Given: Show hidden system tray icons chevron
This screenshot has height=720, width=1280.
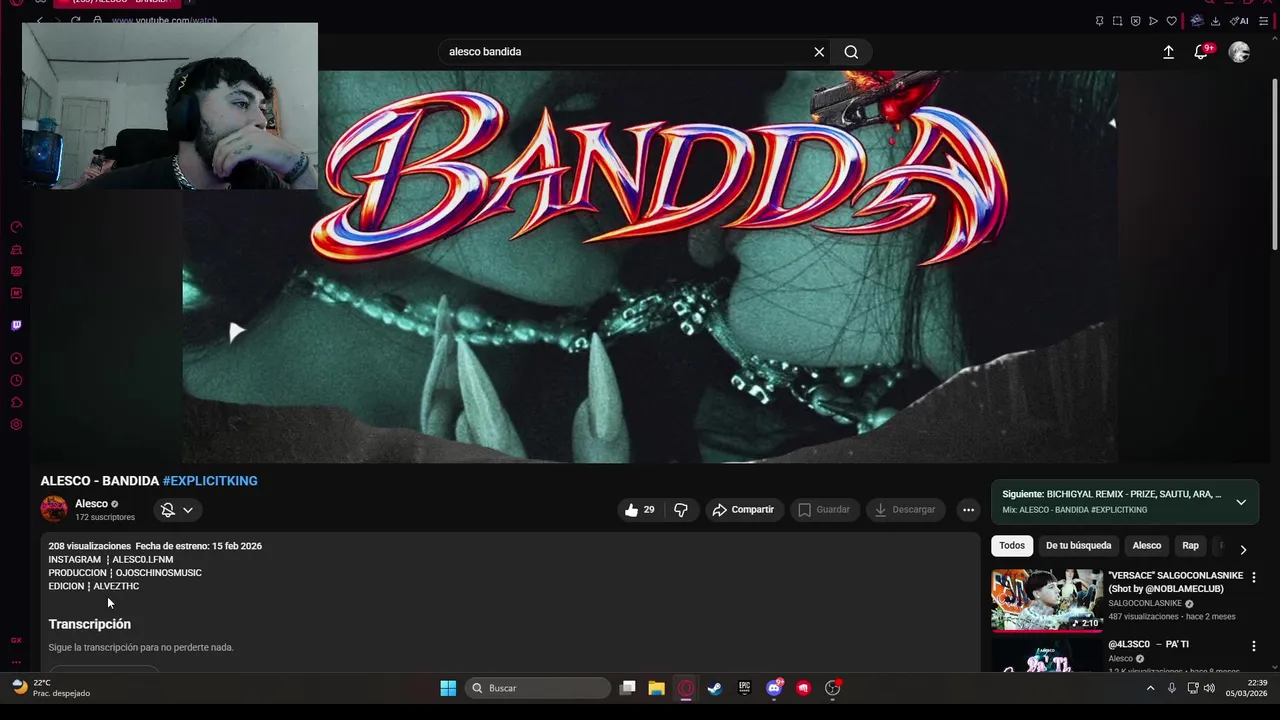Looking at the screenshot, I should click(1150, 688).
